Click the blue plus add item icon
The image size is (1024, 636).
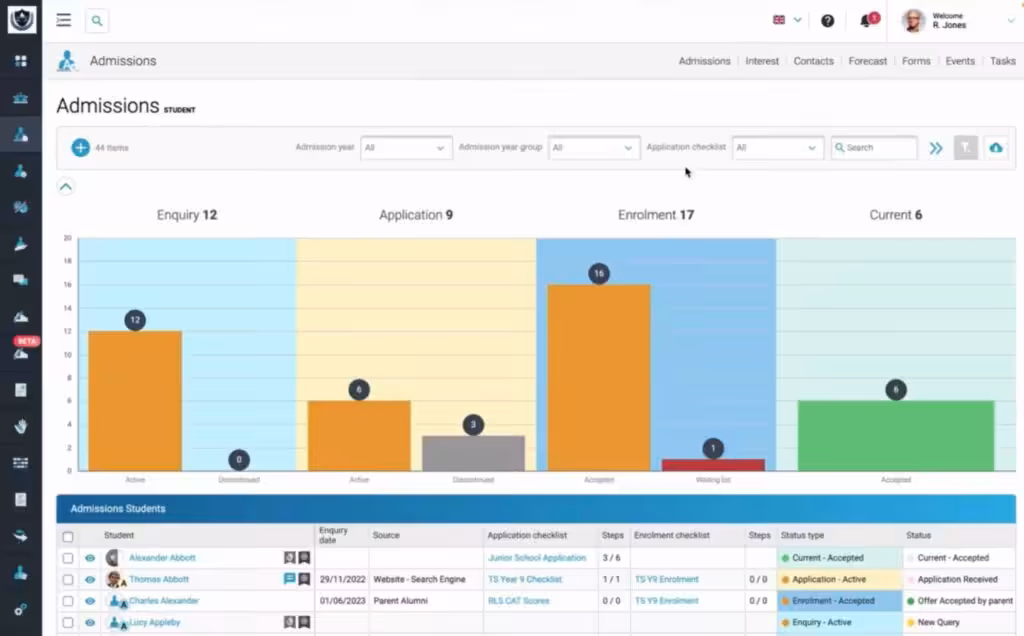pyautogui.click(x=80, y=148)
